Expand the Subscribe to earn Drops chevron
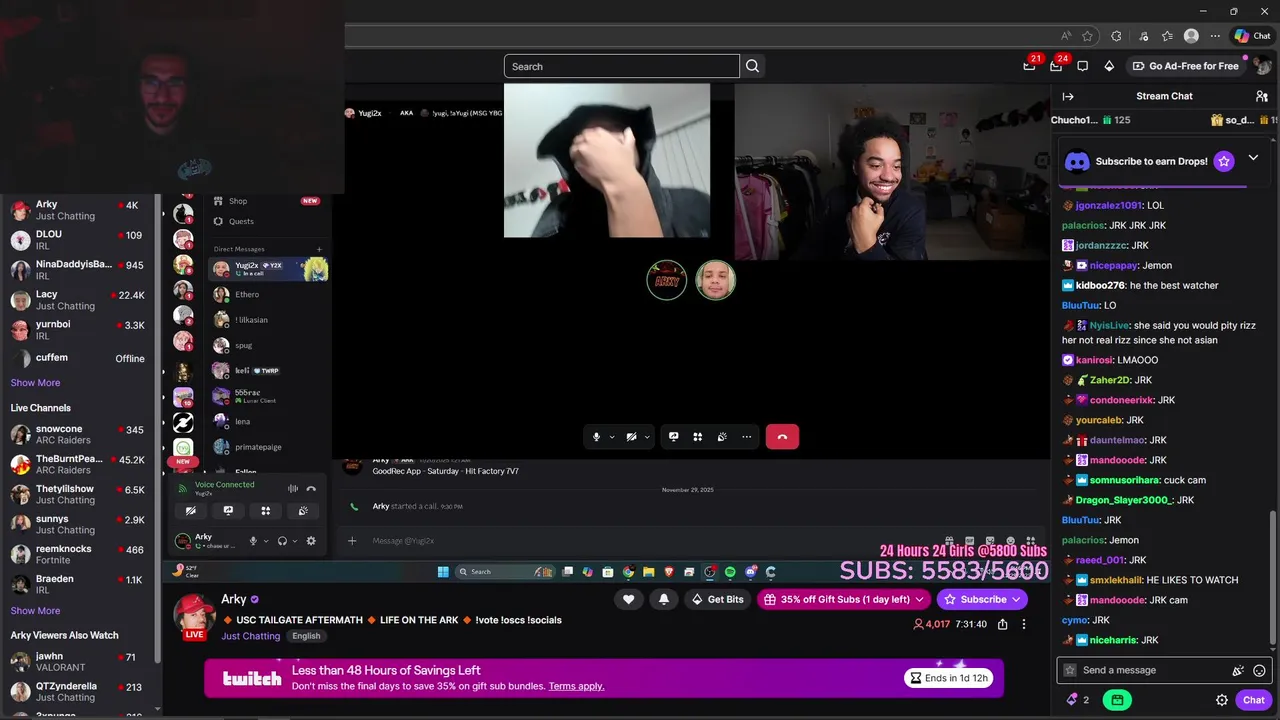Image resolution: width=1280 pixels, height=720 pixels. (x=1253, y=158)
